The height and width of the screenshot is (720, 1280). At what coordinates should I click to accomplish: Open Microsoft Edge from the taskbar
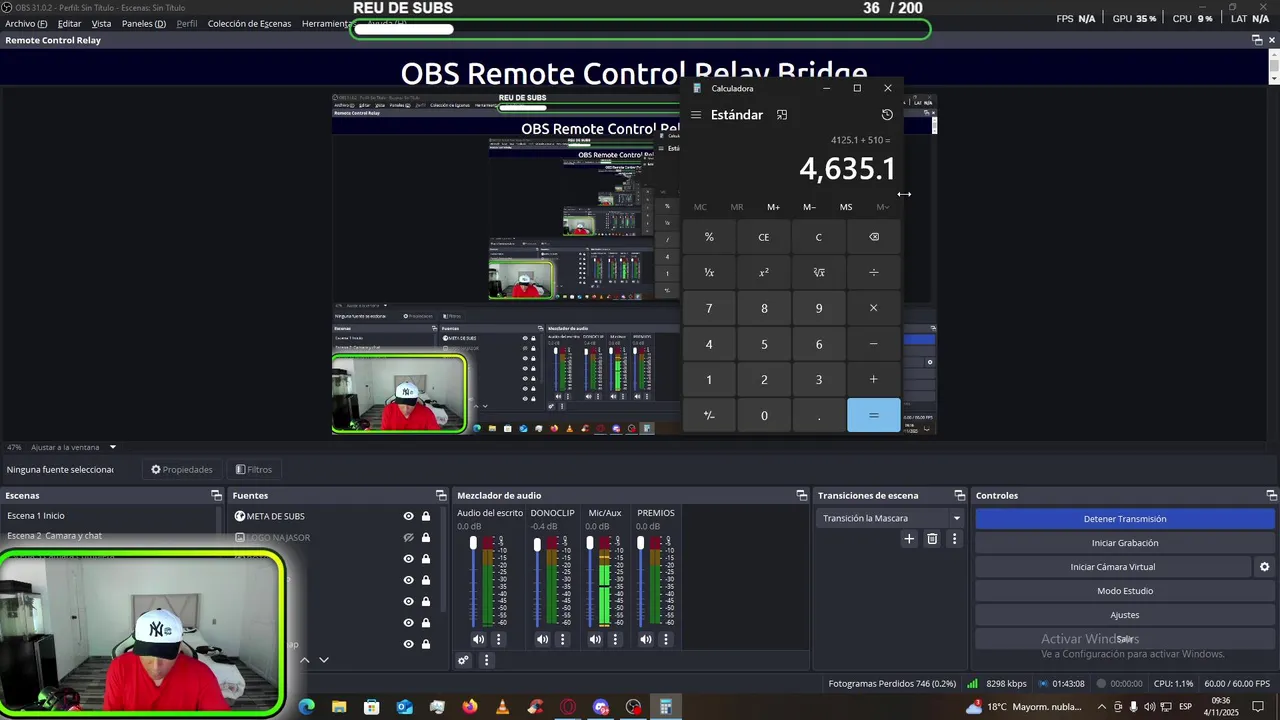(x=306, y=707)
